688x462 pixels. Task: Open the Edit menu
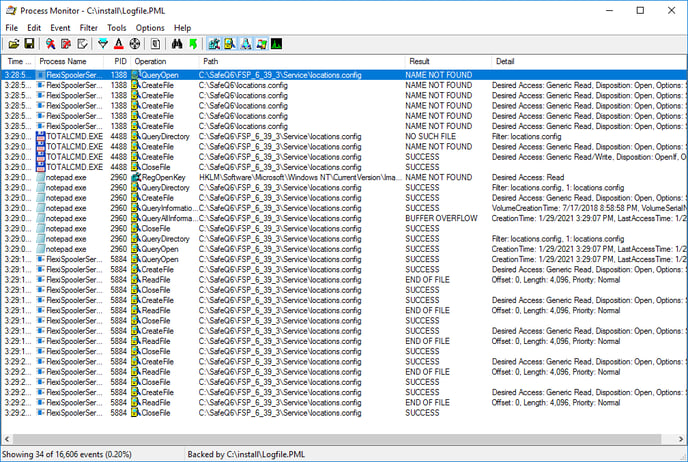coord(34,28)
